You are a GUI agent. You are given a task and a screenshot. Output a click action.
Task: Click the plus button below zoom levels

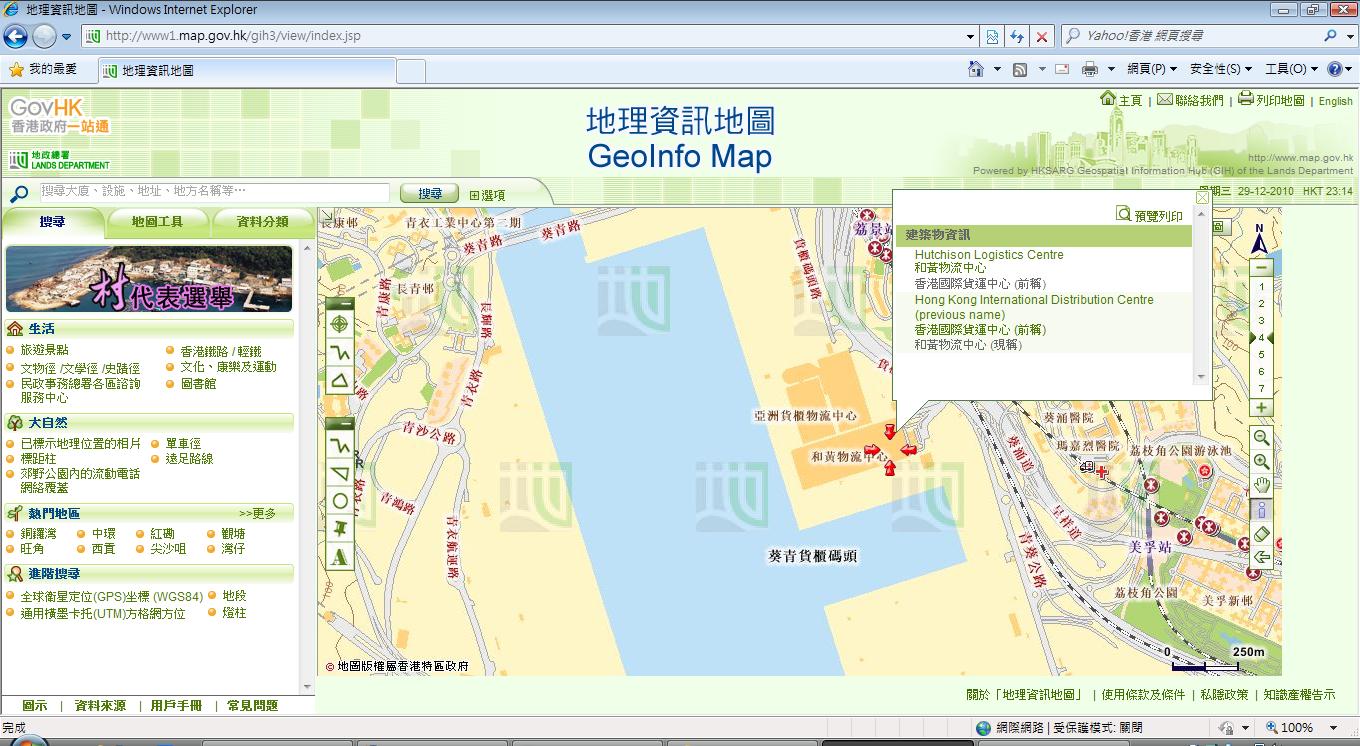coord(1262,408)
